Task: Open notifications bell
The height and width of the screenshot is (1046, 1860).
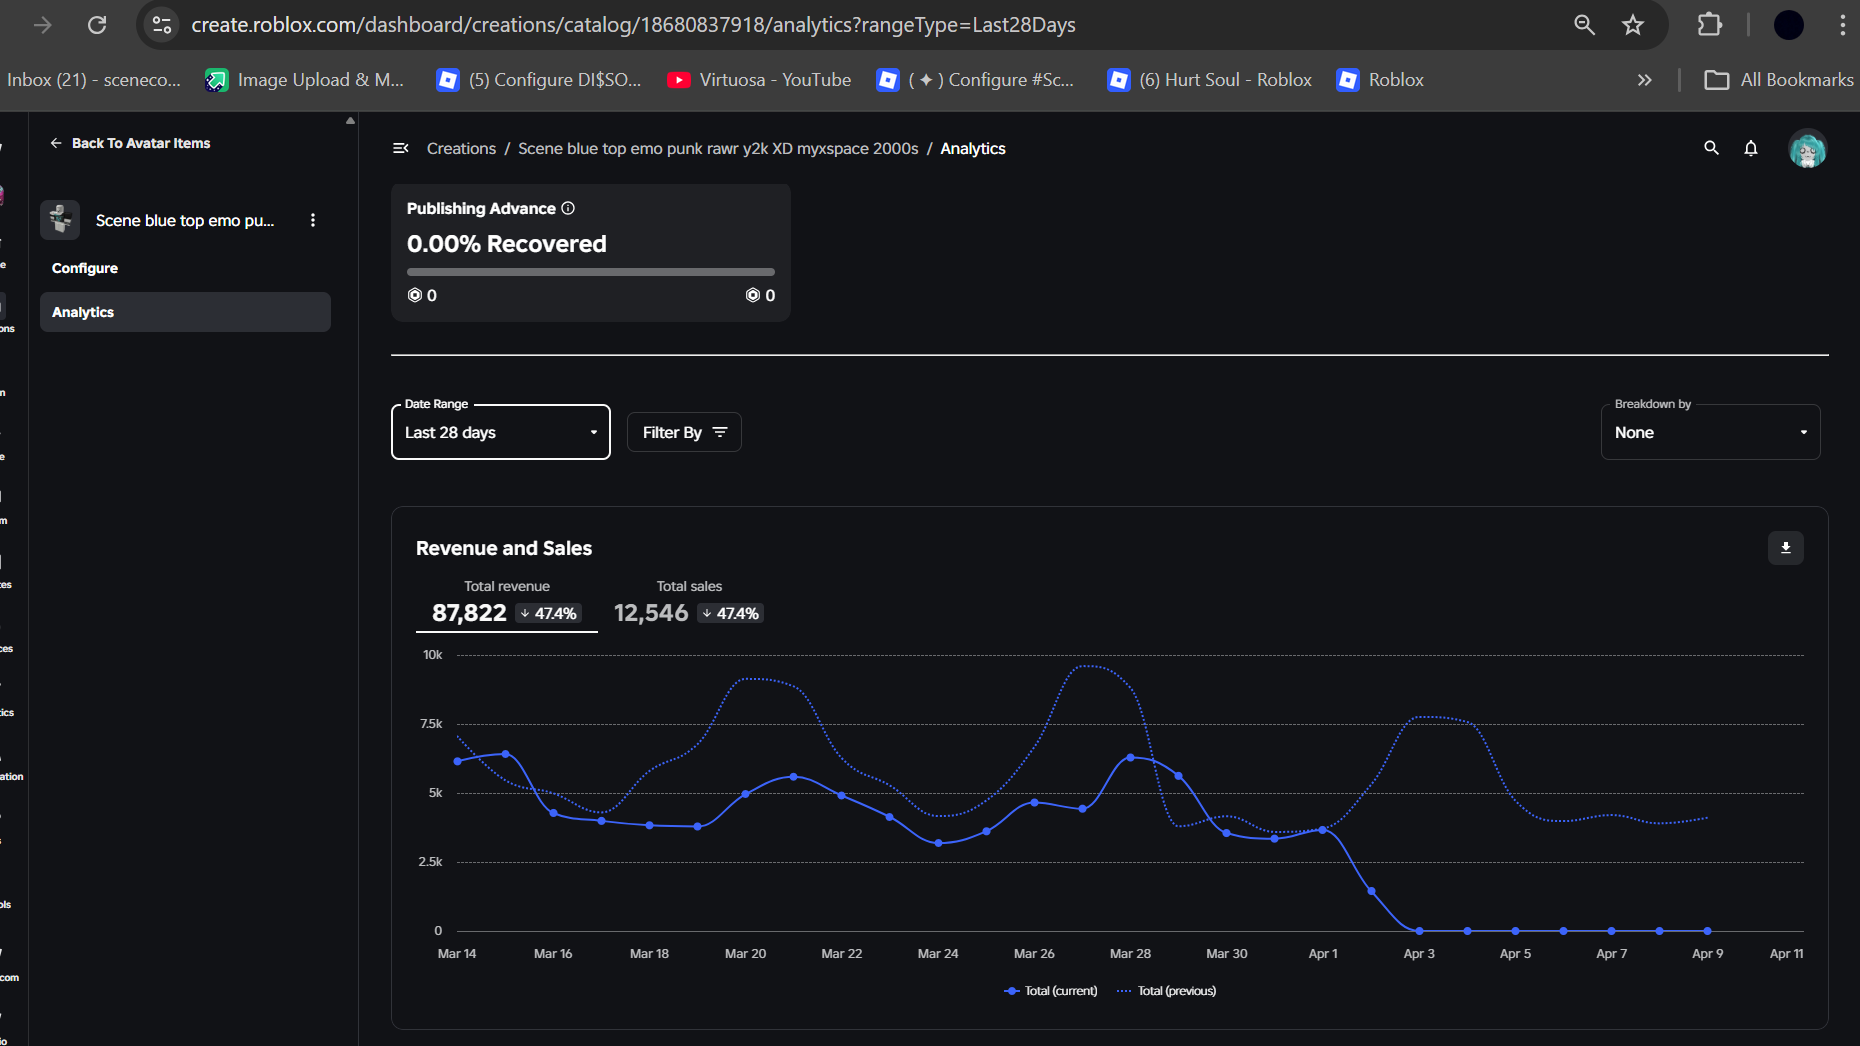Action: tap(1750, 148)
